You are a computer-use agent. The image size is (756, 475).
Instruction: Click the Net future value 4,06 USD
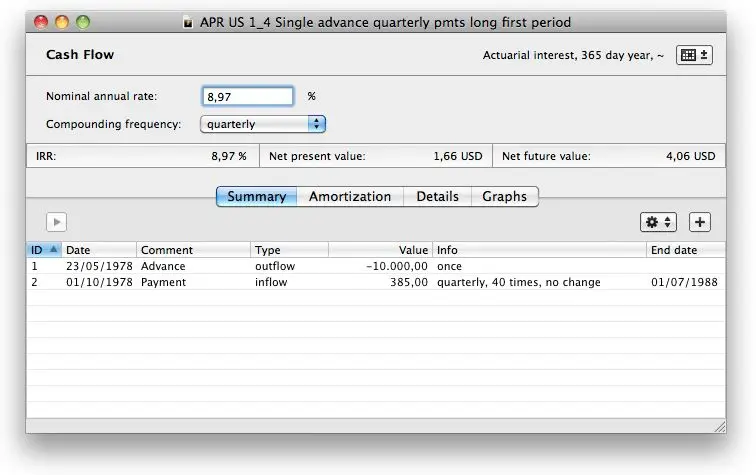(x=690, y=156)
